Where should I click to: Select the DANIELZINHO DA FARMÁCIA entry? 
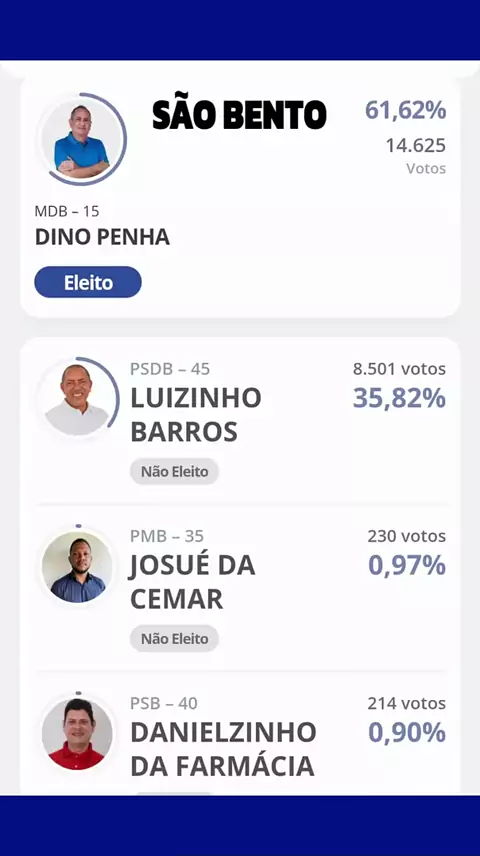(x=223, y=749)
